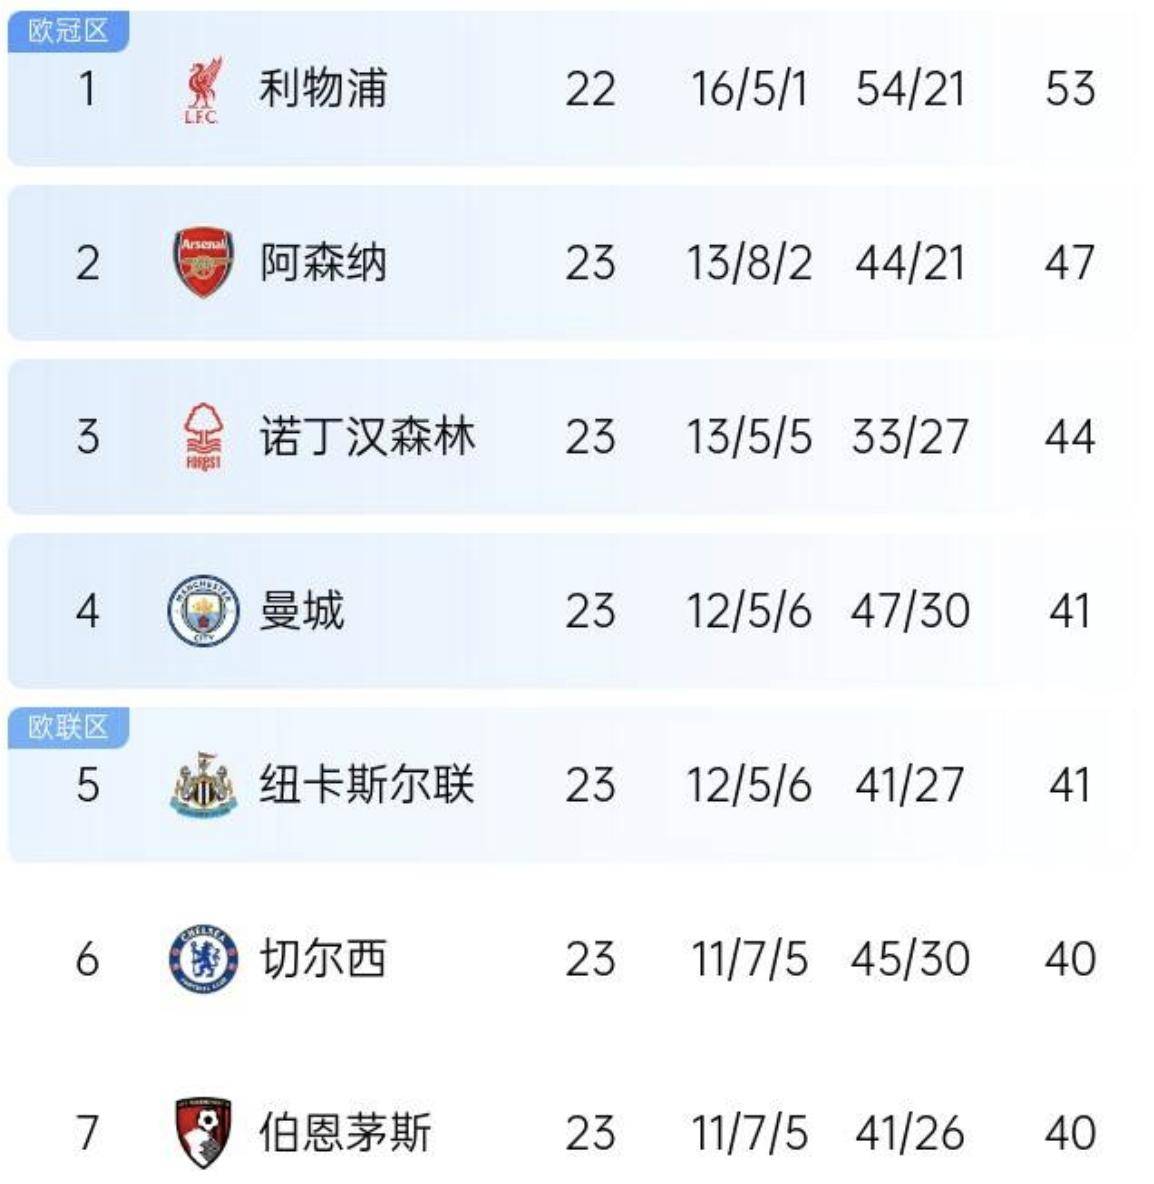The width and height of the screenshot is (1154, 1184).
Task: Click Arsenal's 13/8/2 record
Action: point(749,263)
